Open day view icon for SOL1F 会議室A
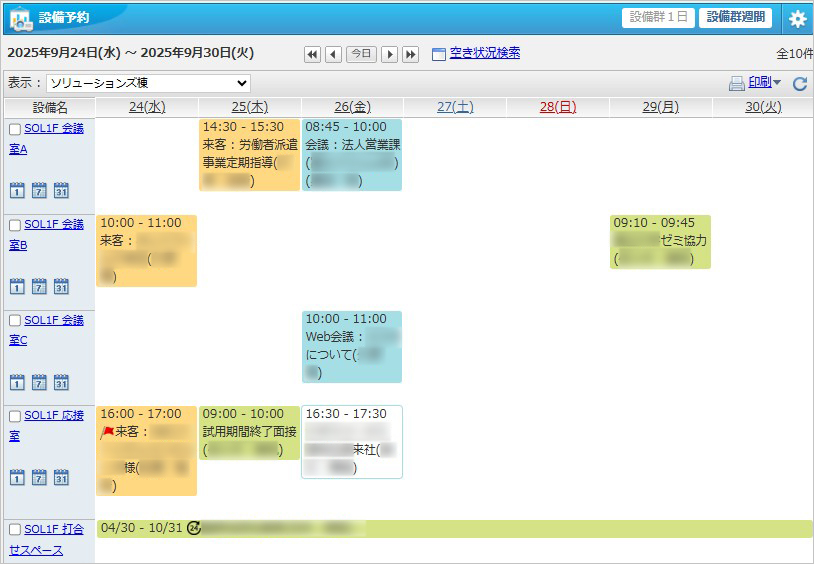This screenshot has width=814, height=564. pyautogui.click(x=17, y=191)
